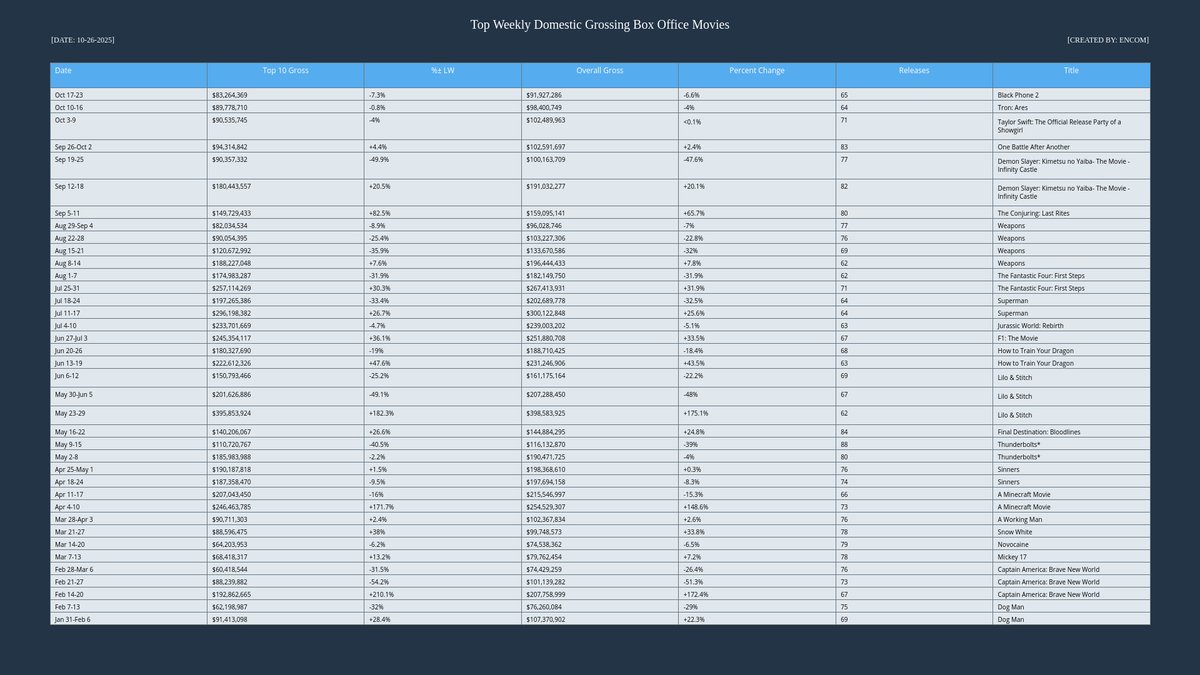Select the Jun 27-Jul 3 date cell
The image size is (1200, 675).
click(x=129, y=338)
